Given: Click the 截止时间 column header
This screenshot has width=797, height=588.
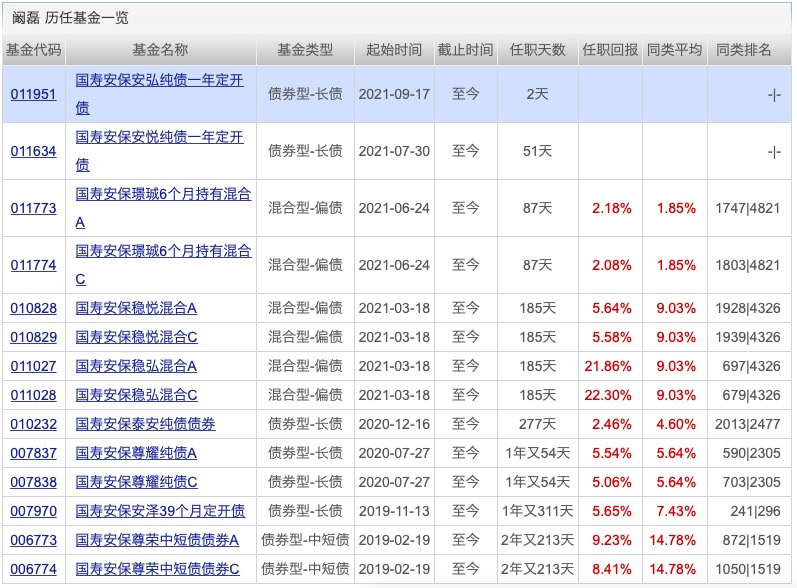Looking at the screenshot, I should point(466,50).
